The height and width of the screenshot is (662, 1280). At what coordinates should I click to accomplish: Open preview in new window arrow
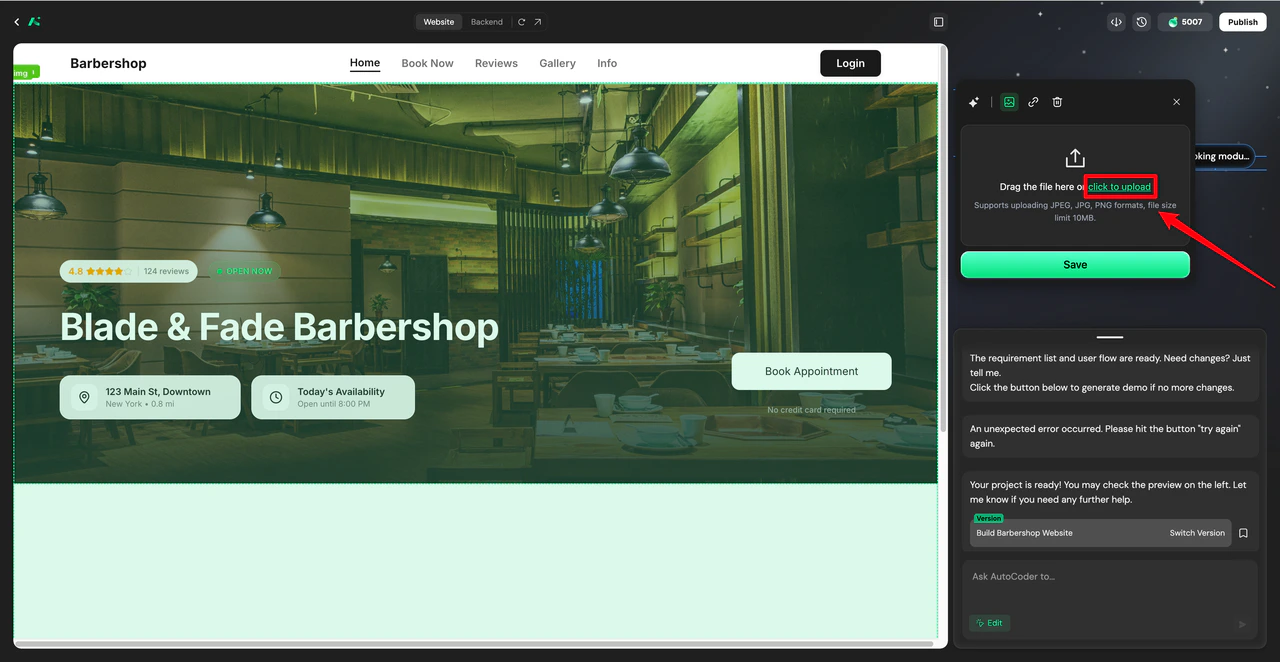point(537,22)
